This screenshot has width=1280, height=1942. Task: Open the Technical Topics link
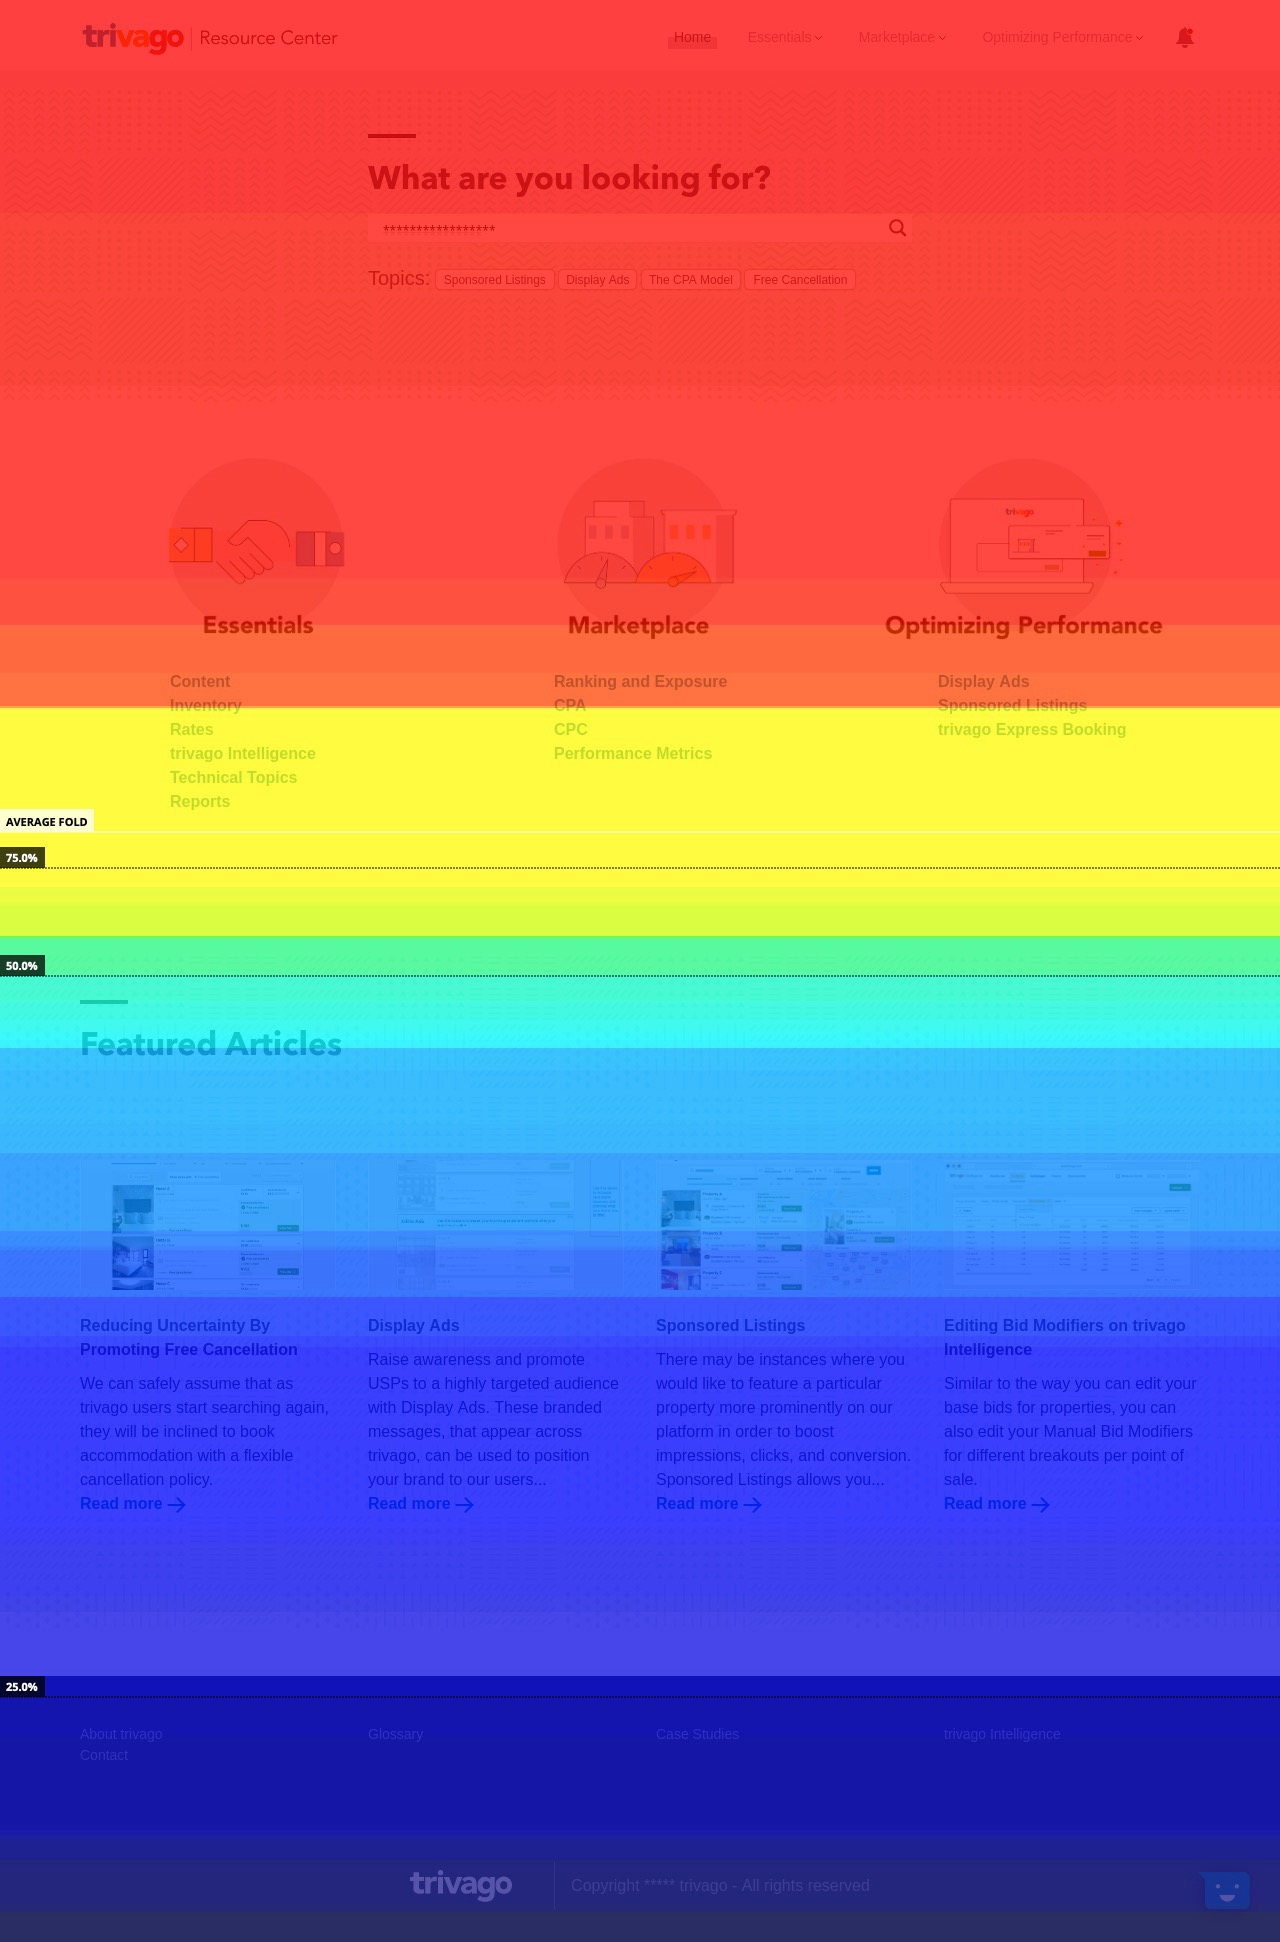(234, 777)
